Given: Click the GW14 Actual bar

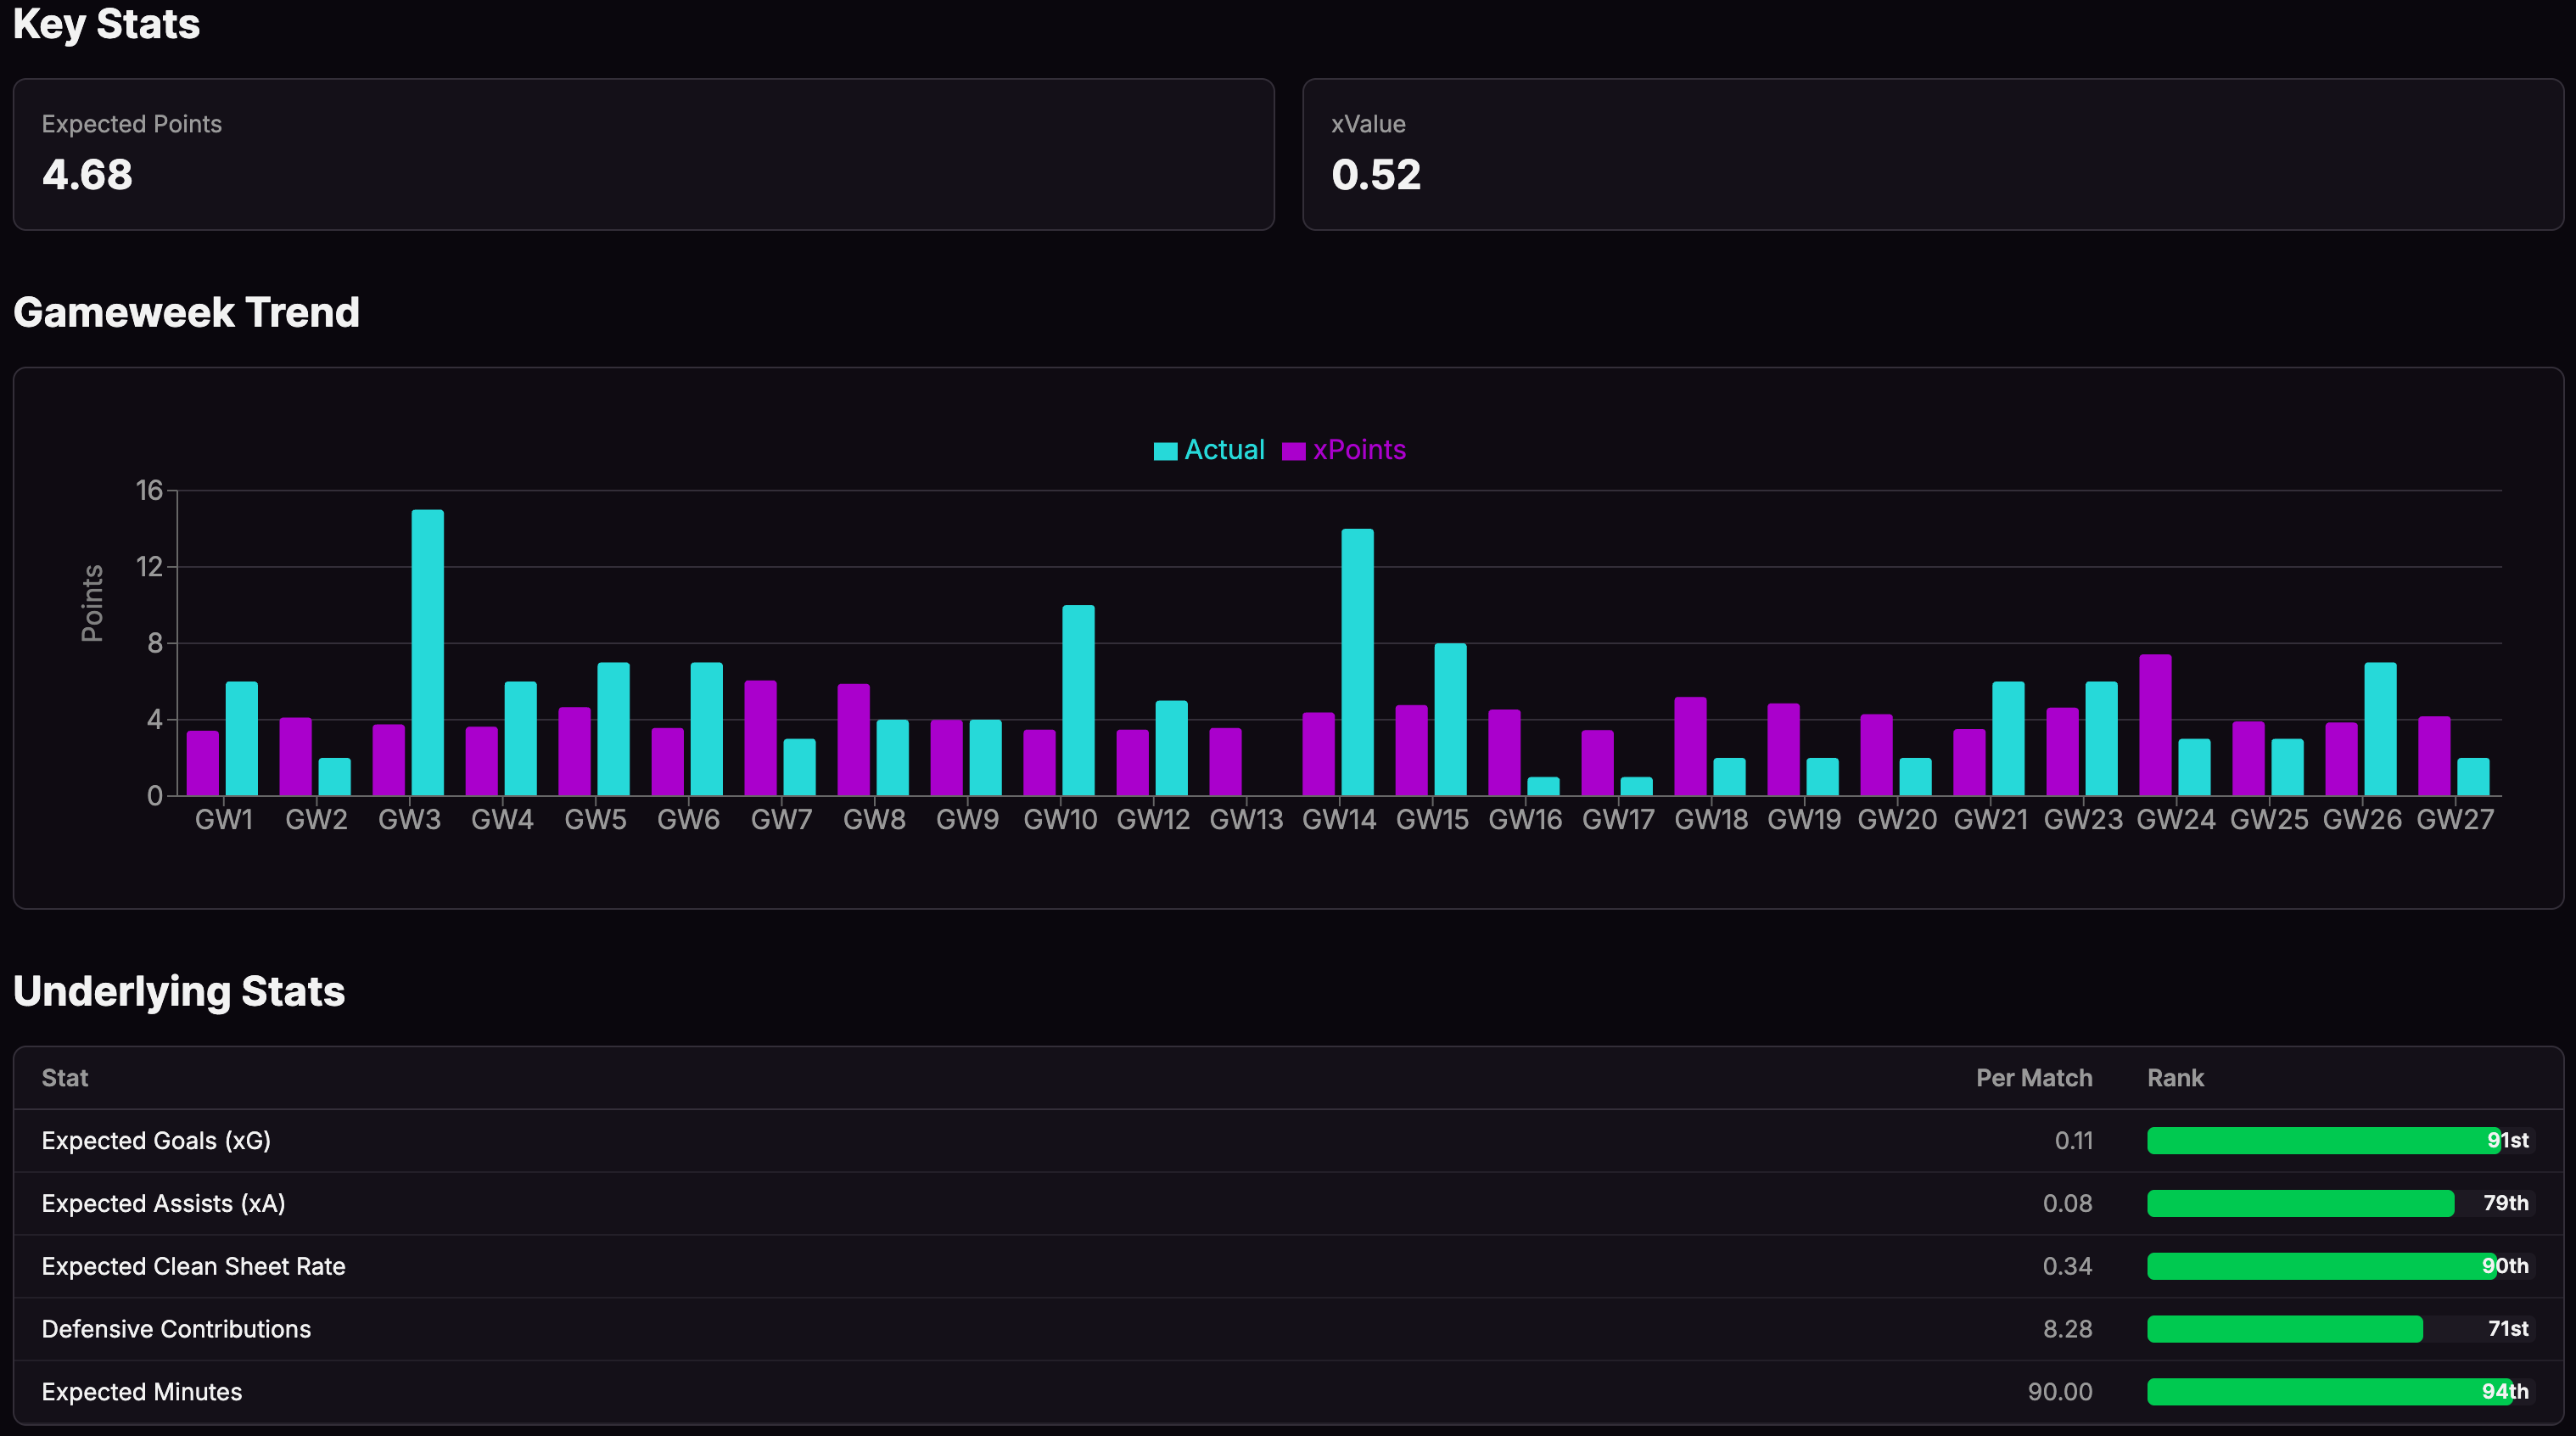Looking at the screenshot, I should click(x=1357, y=662).
